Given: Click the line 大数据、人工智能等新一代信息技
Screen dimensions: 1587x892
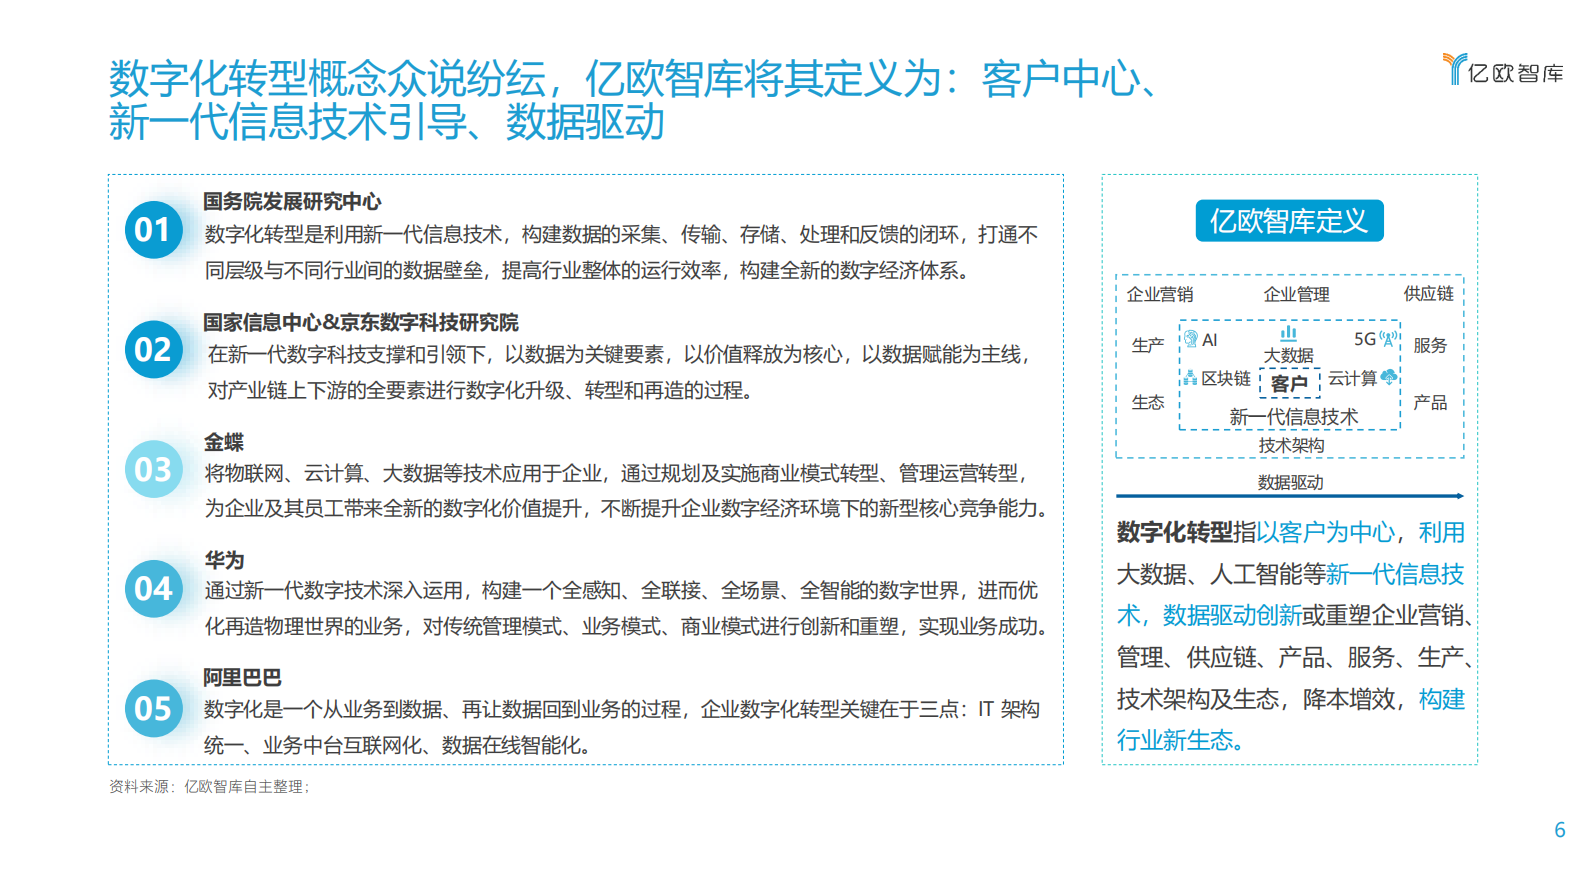Looking at the screenshot, I should [x=1291, y=575].
